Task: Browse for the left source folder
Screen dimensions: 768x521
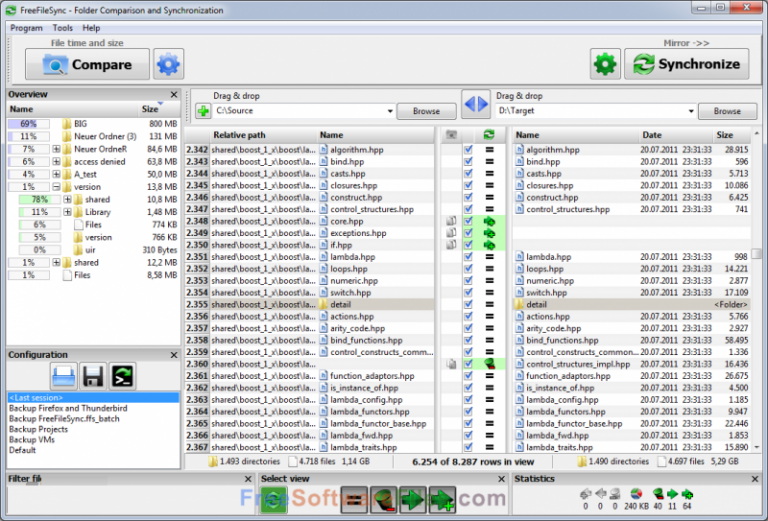Action: click(426, 111)
